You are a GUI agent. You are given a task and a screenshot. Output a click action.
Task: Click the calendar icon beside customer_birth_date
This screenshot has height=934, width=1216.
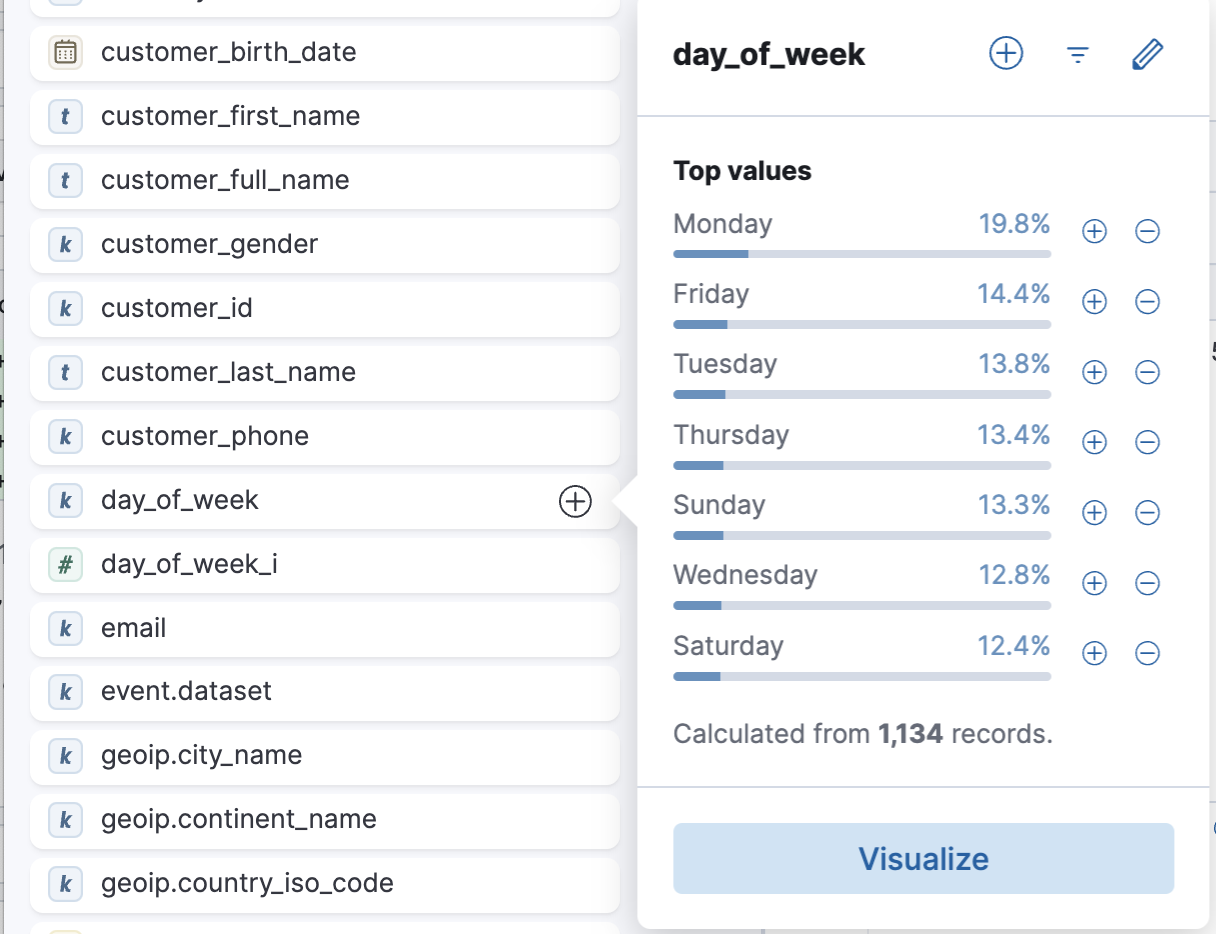tap(65, 52)
